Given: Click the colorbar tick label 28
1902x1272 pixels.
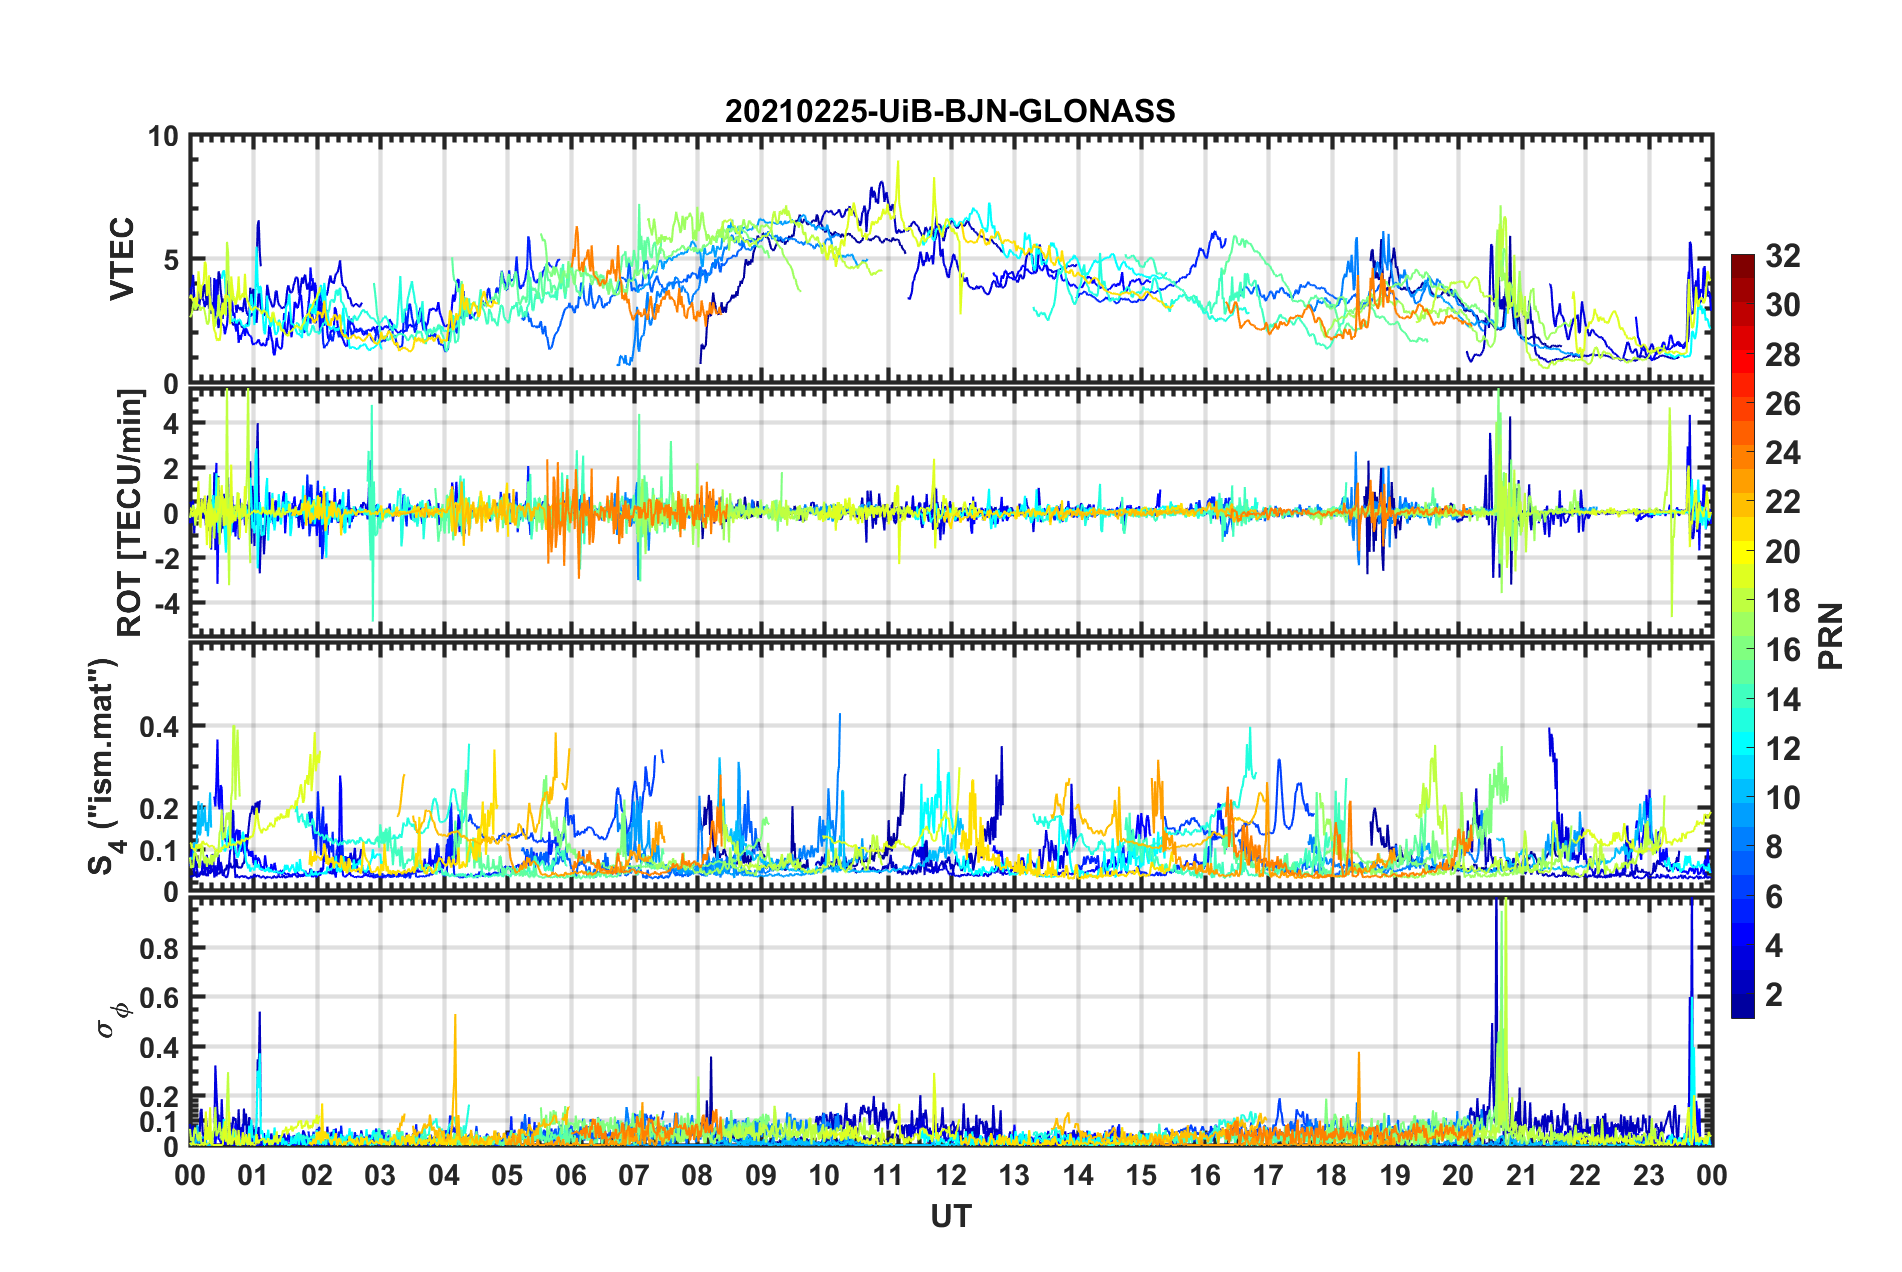Looking at the screenshot, I should [1782, 355].
